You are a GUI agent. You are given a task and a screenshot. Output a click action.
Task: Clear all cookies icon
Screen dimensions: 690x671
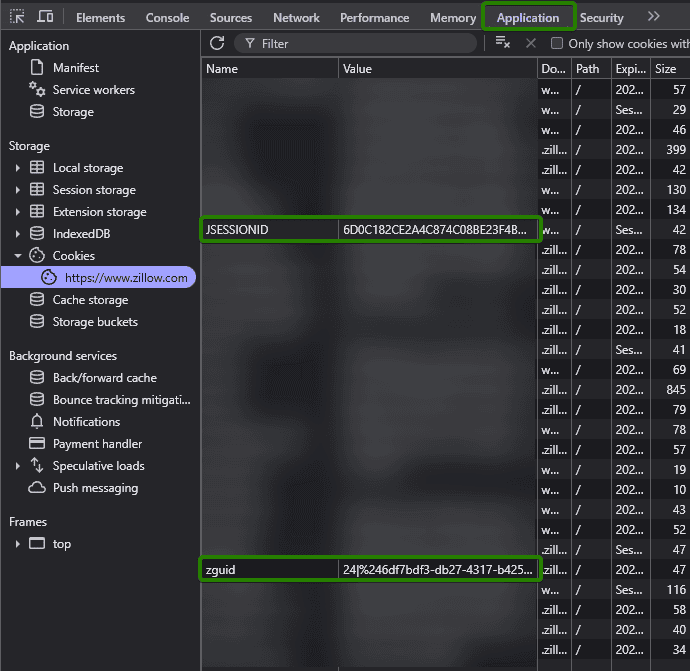click(502, 43)
